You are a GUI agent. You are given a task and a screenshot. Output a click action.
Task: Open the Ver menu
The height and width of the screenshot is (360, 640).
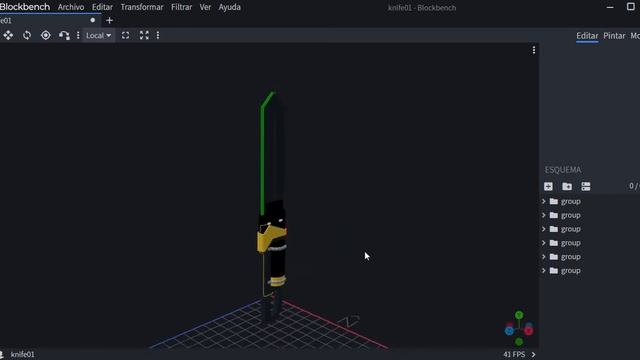[x=205, y=7]
